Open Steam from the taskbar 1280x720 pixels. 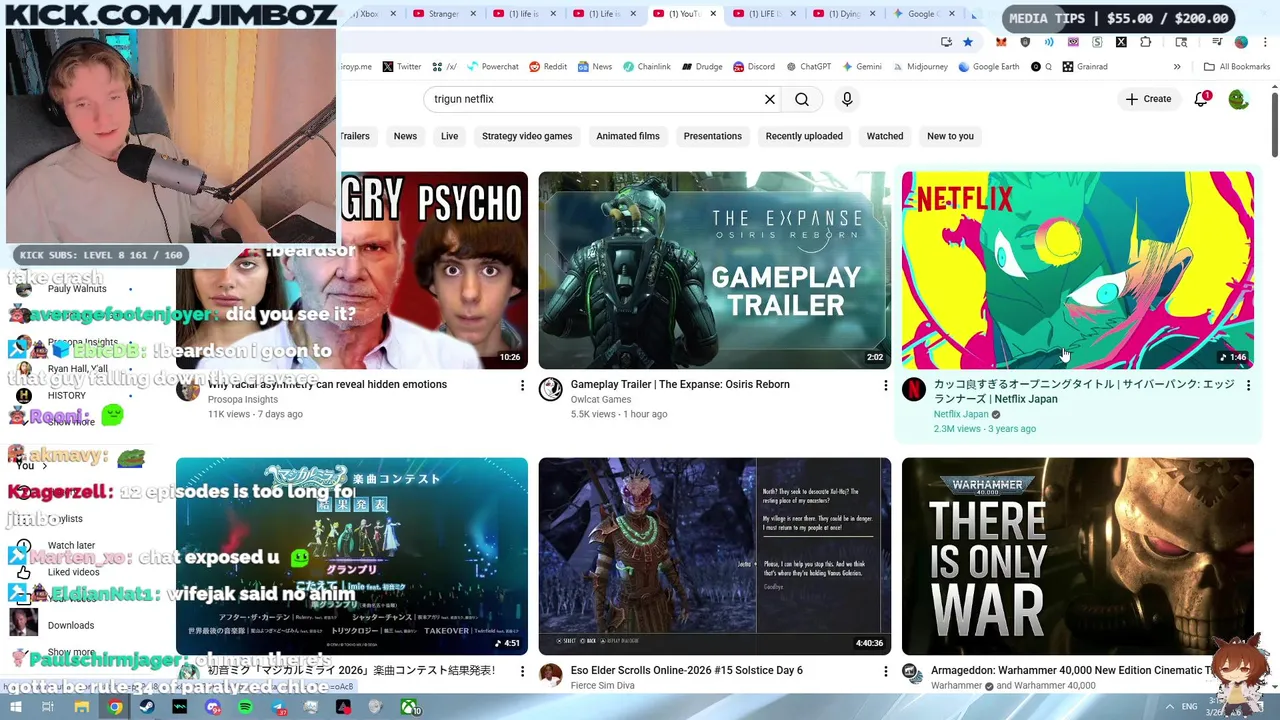click(147, 707)
